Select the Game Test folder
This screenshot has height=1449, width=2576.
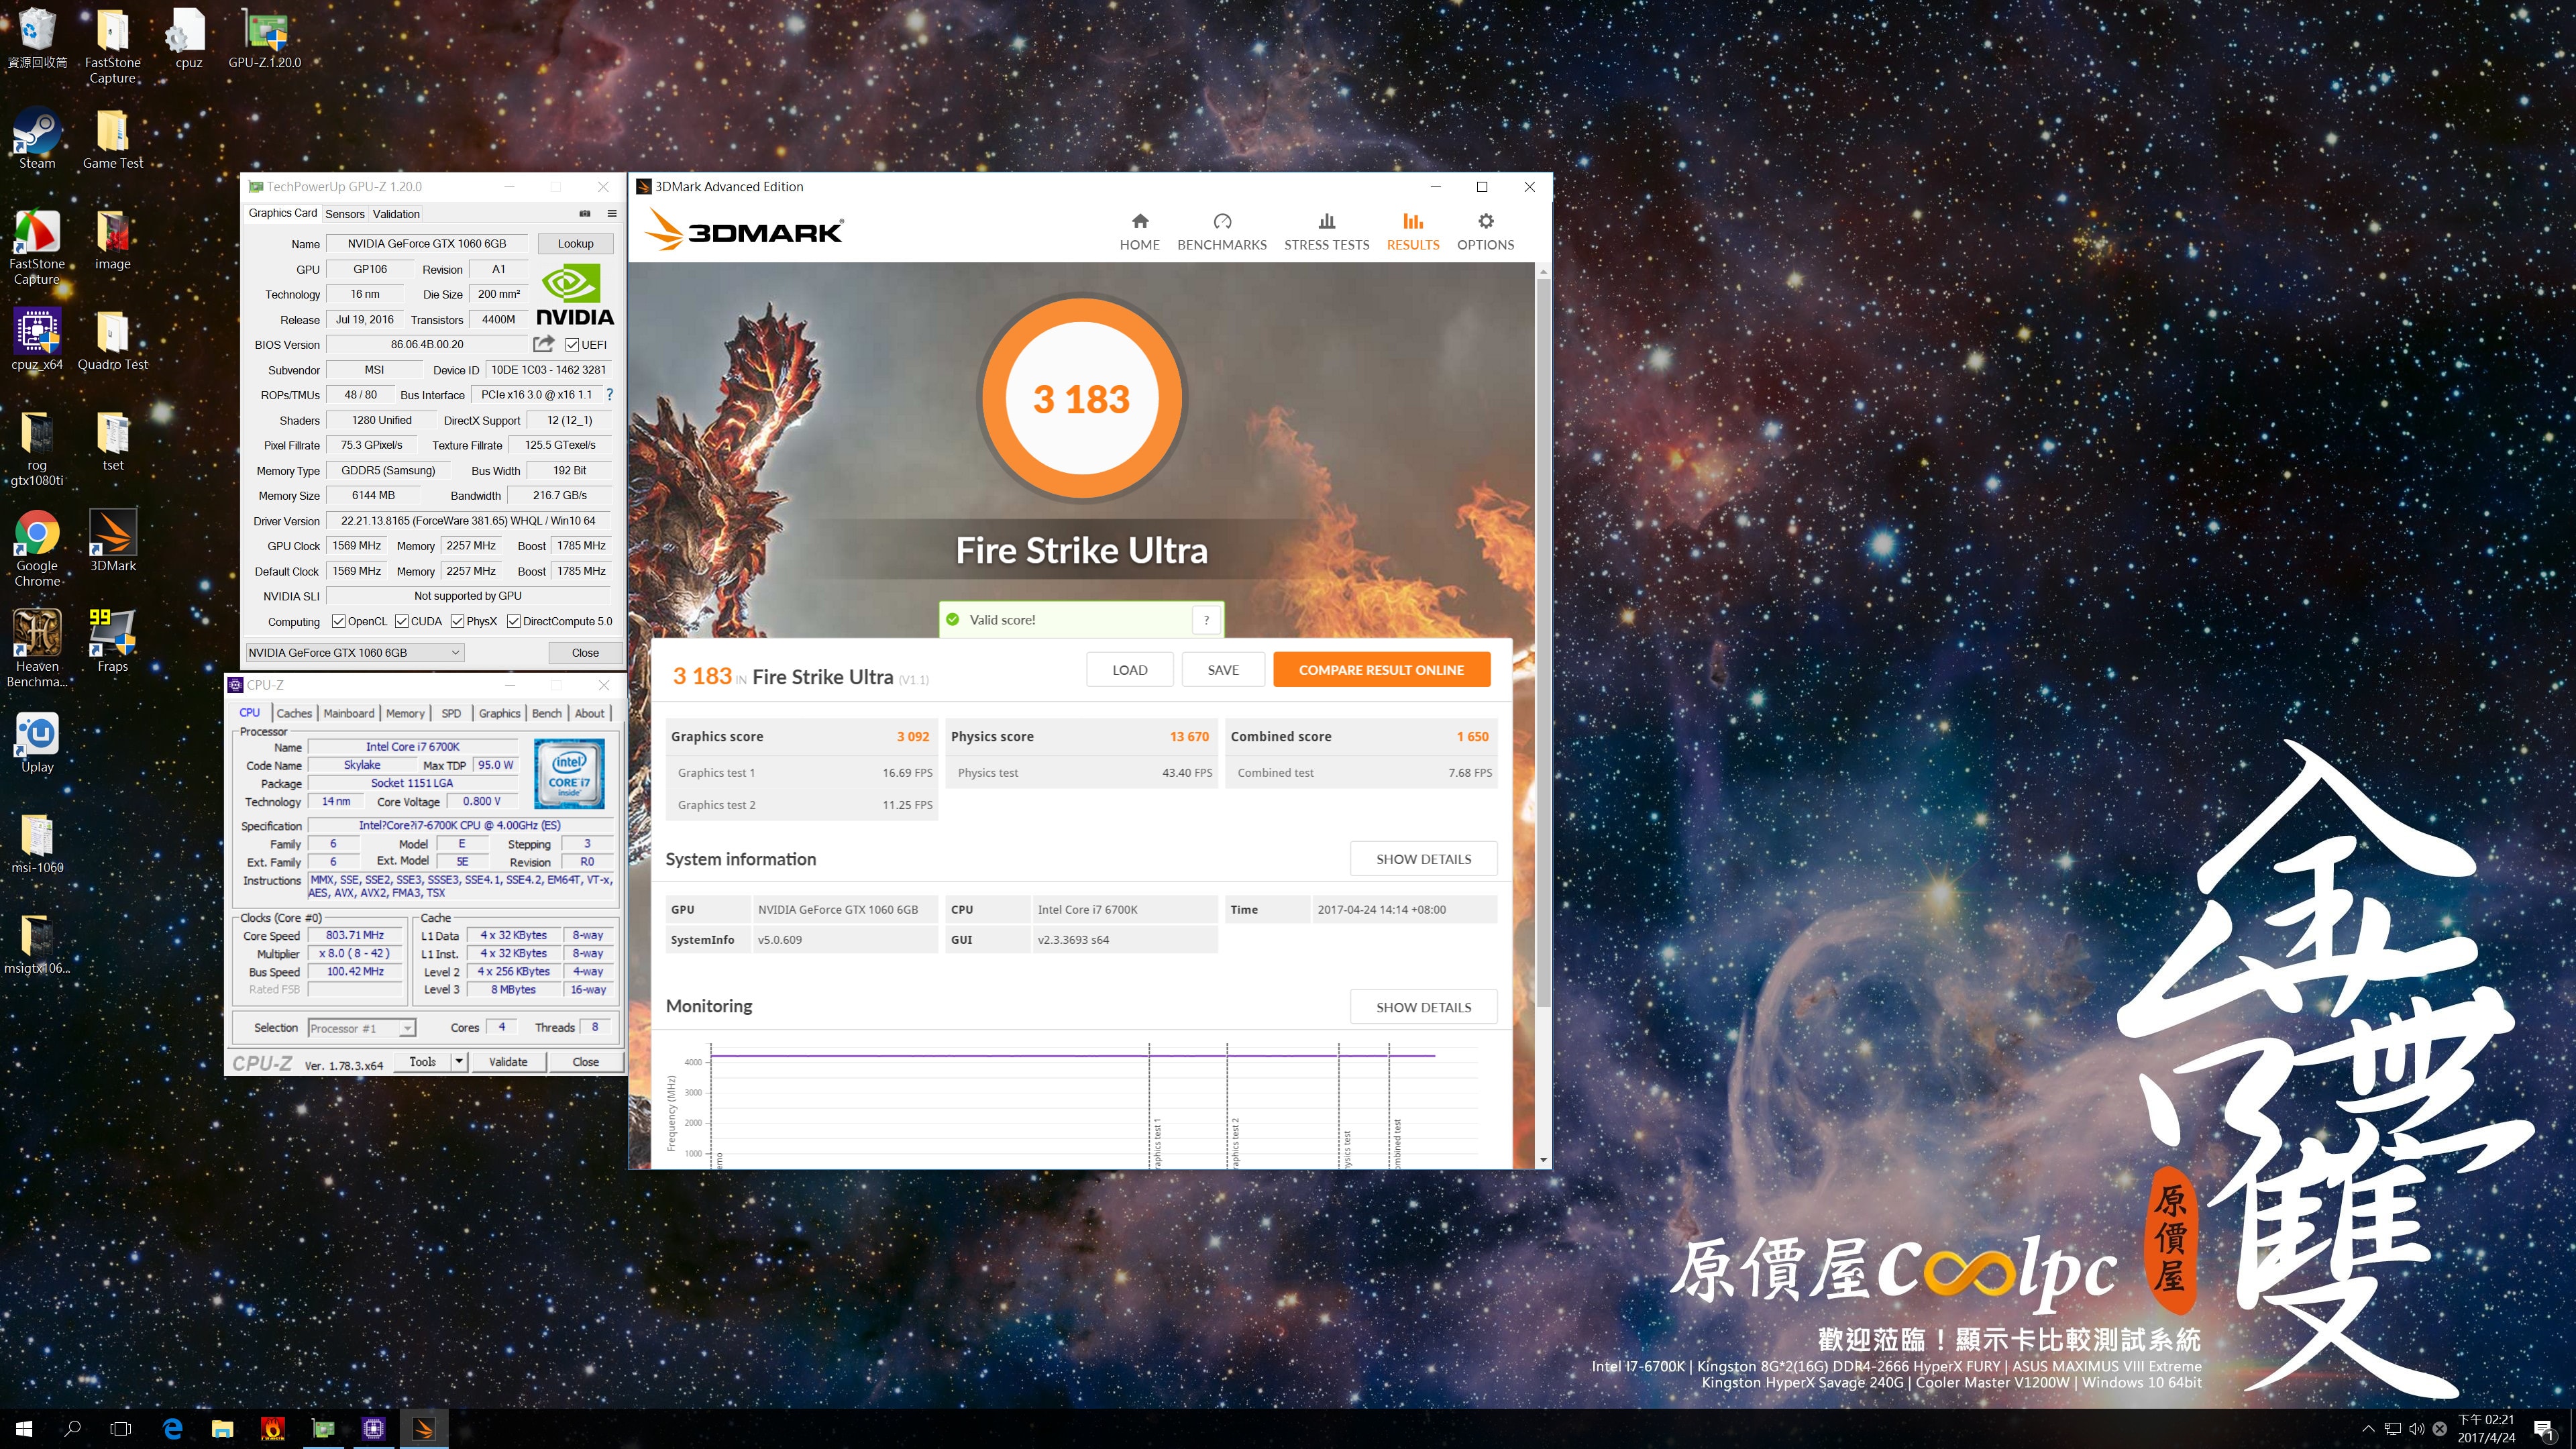point(113,139)
